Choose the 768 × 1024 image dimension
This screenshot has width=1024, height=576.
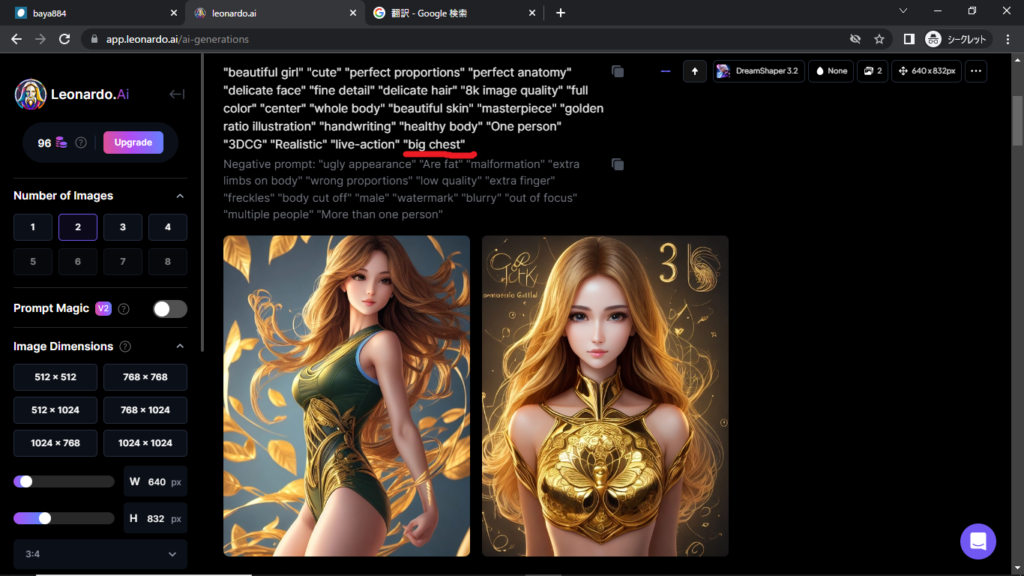tap(145, 410)
